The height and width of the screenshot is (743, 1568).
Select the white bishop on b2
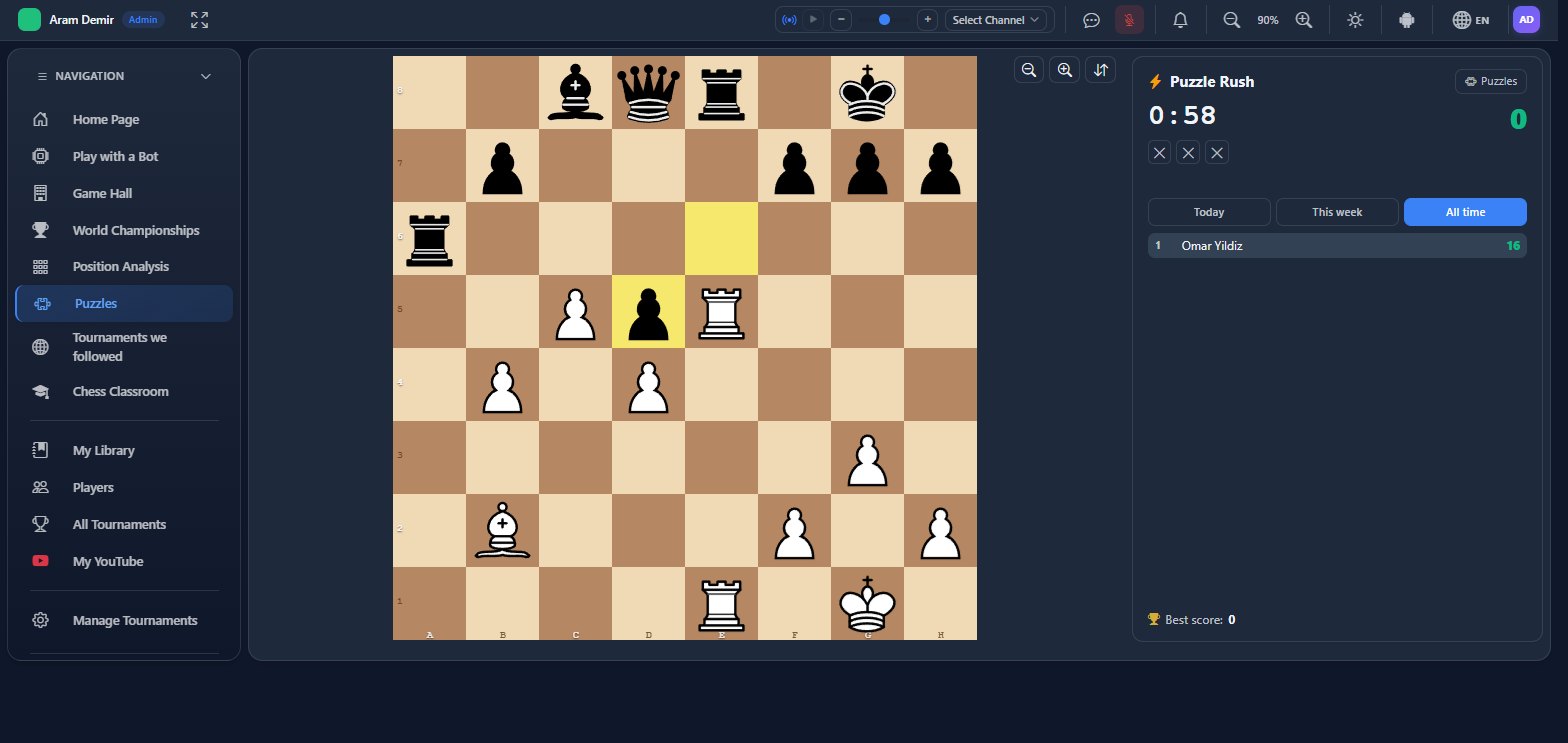(x=502, y=531)
